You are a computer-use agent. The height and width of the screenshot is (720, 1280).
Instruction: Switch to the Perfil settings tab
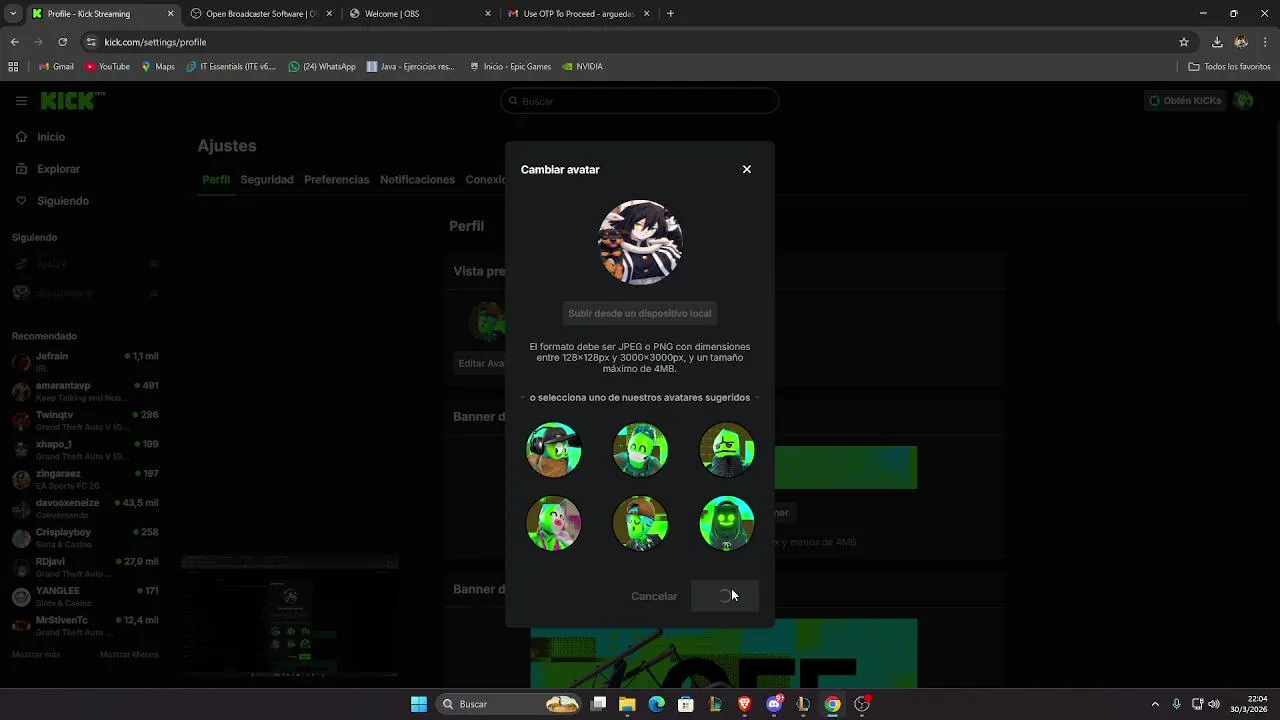point(216,180)
